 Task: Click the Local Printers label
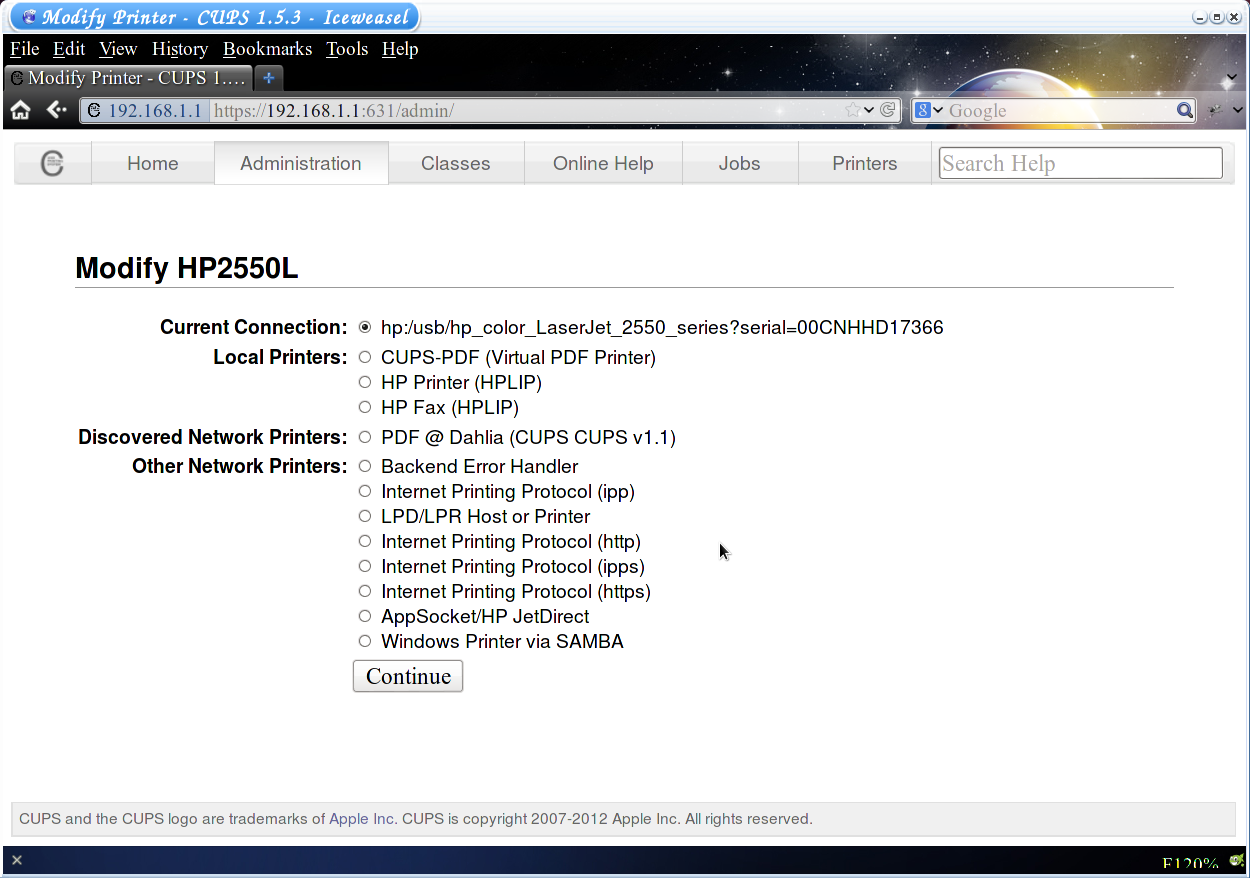click(280, 357)
